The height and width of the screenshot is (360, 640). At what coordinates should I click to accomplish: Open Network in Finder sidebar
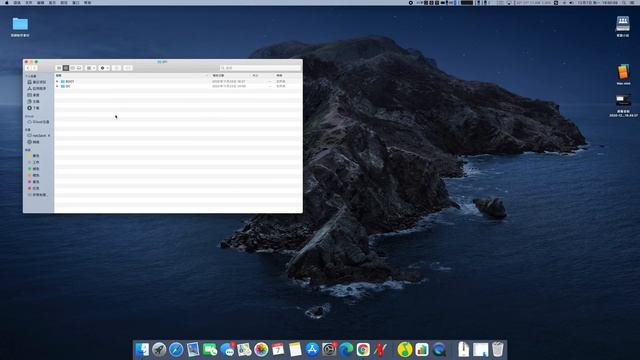(x=33, y=142)
